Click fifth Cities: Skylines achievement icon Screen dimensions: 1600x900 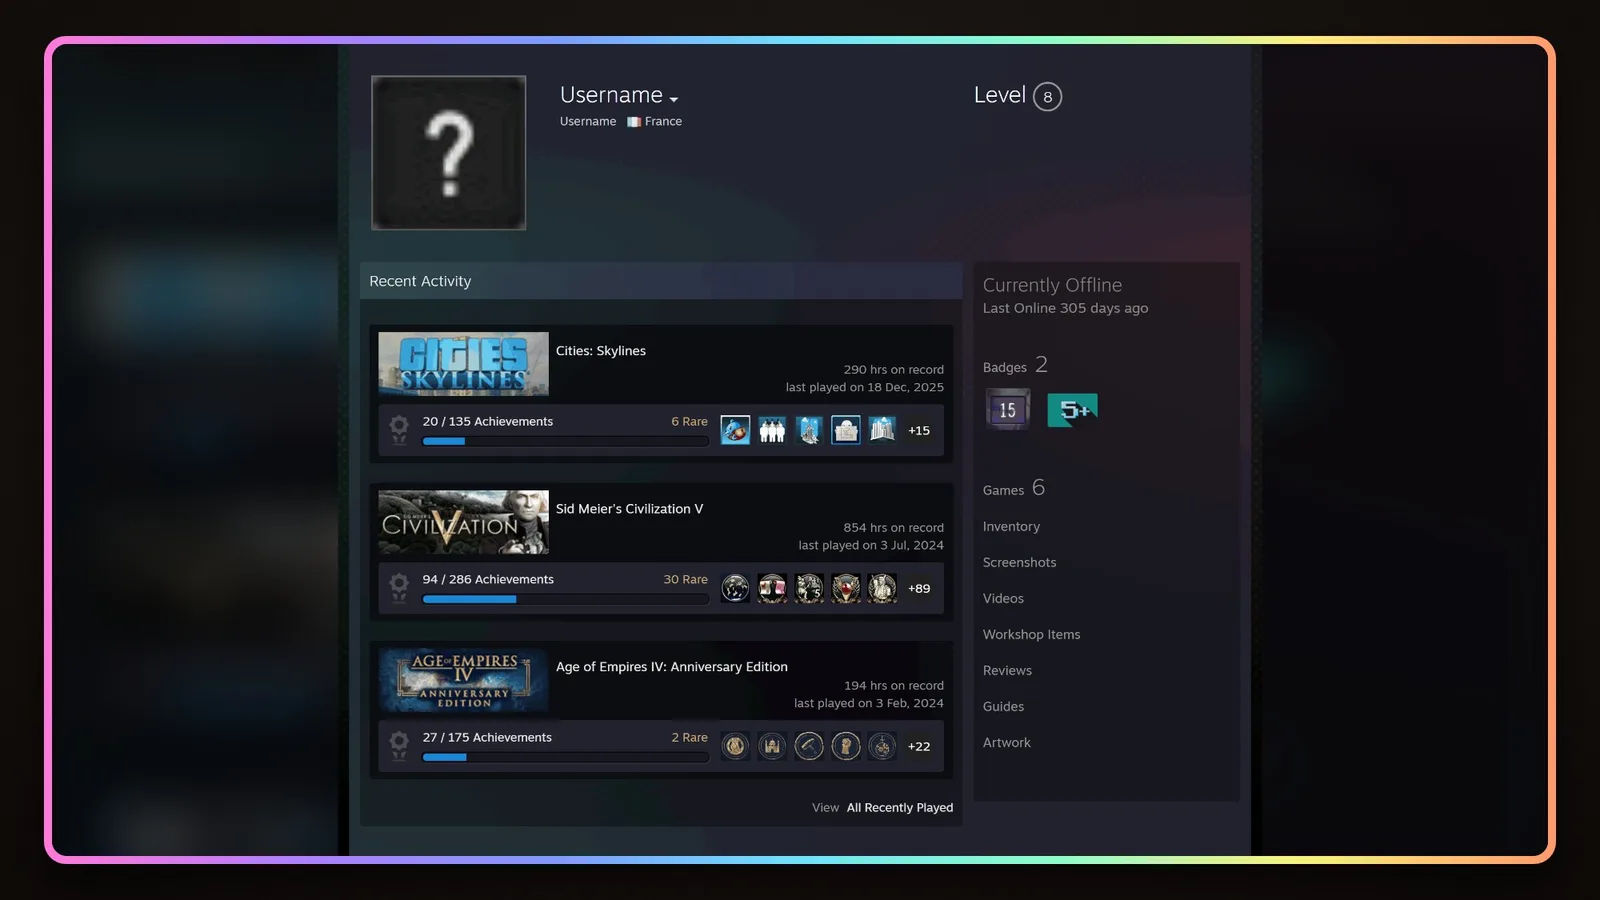point(882,431)
